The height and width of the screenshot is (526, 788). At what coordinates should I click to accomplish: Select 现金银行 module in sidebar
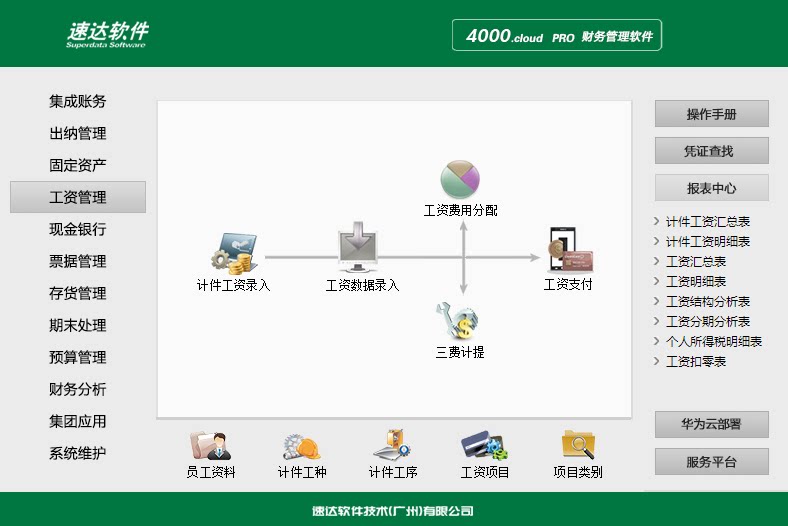(78, 230)
